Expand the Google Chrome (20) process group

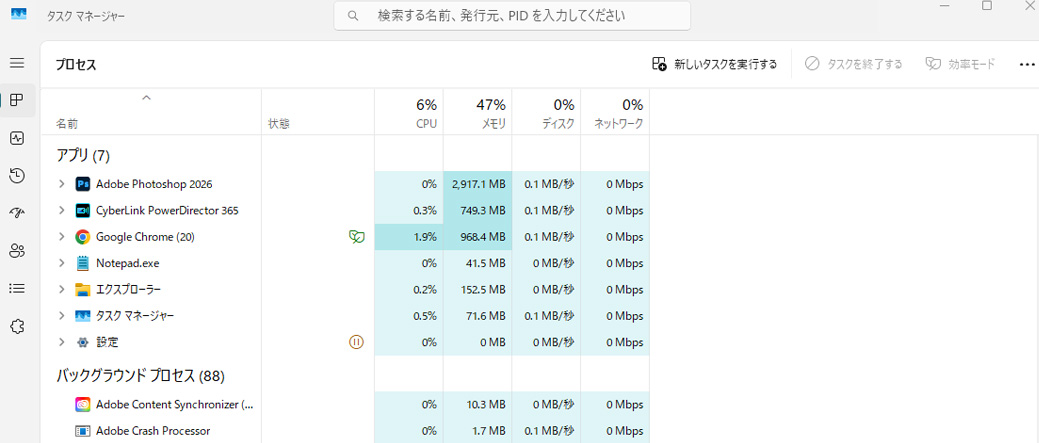(61, 237)
